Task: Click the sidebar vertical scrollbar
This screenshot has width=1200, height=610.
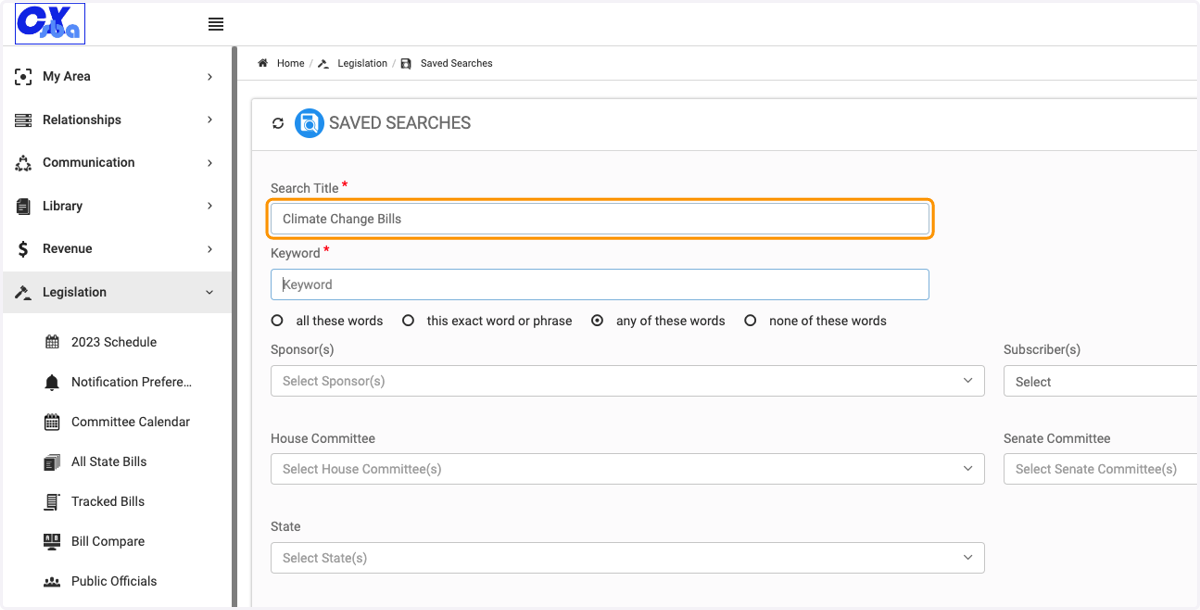Action: (x=234, y=326)
